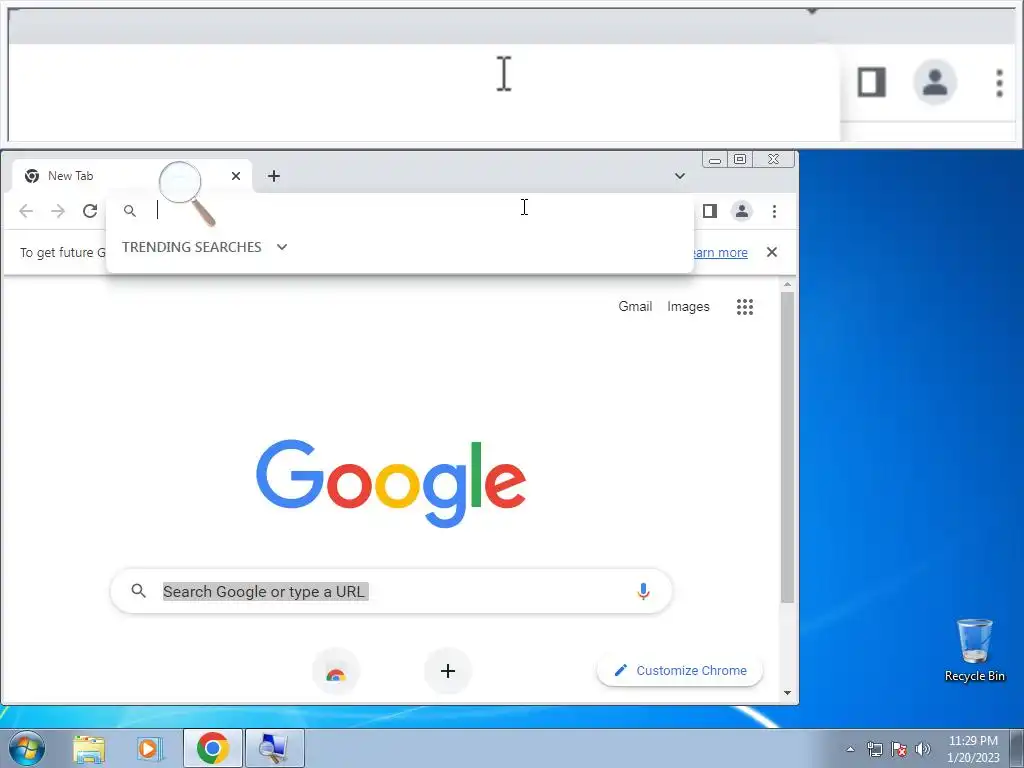Image resolution: width=1024 pixels, height=768 pixels.
Task: Open Chrome's three-dot menu
Action: [x=775, y=211]
